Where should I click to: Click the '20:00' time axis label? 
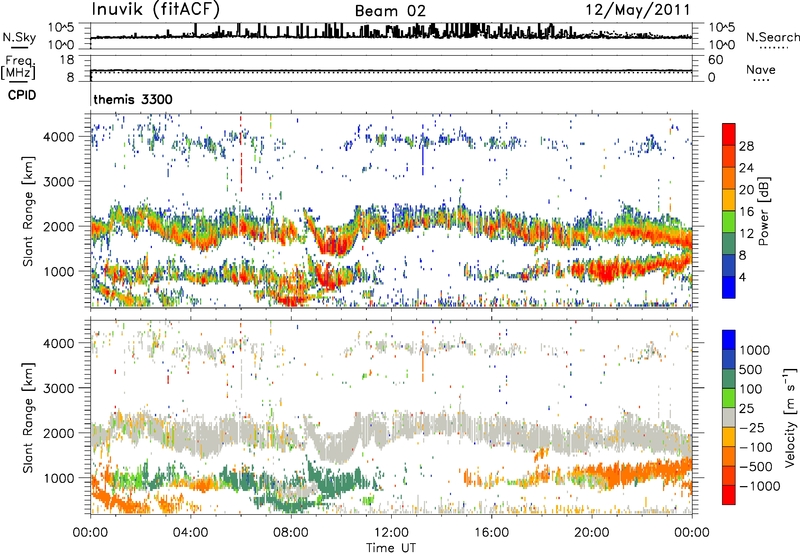click(592, 533)
